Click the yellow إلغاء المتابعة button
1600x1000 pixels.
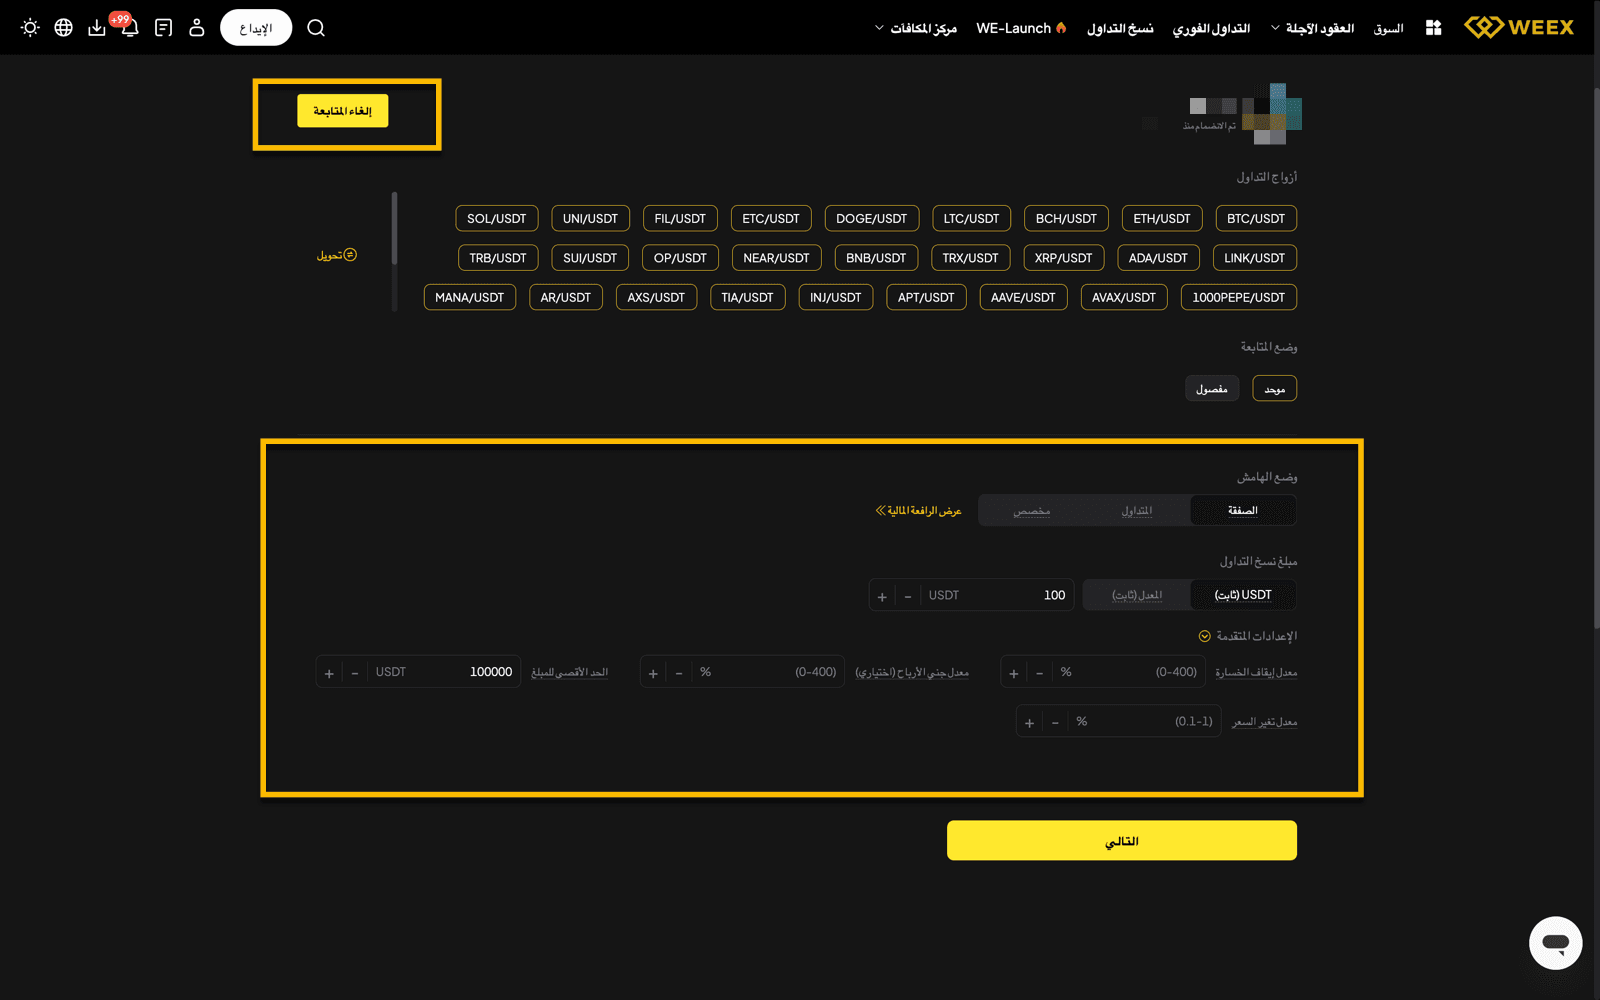click(x=342, y=111)
